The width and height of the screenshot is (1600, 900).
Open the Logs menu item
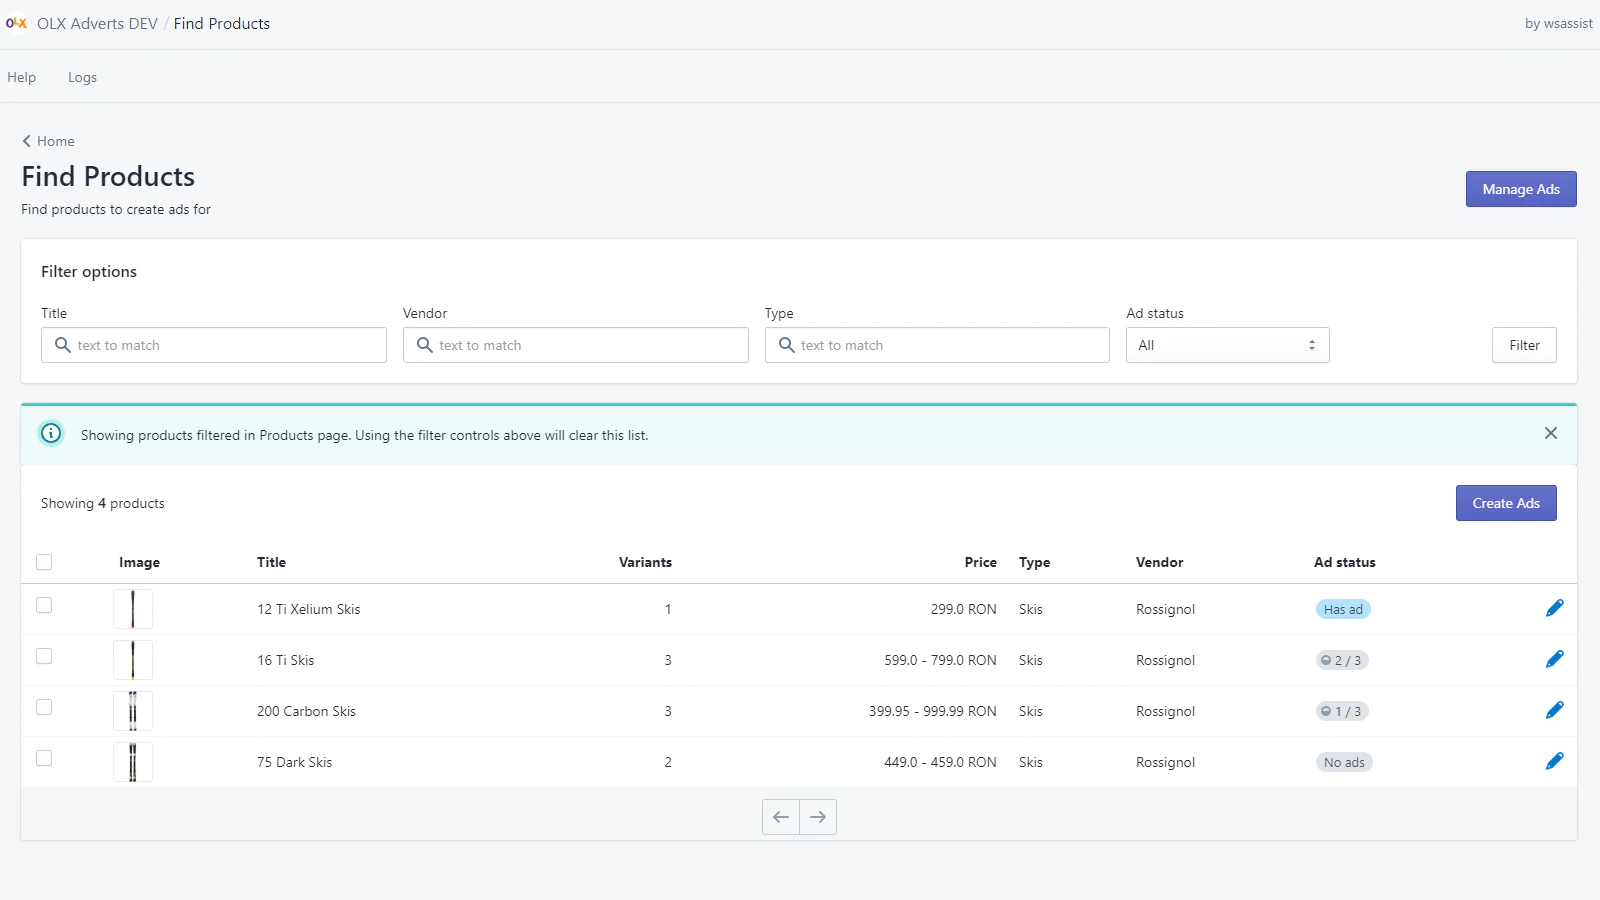pos(82,77)
